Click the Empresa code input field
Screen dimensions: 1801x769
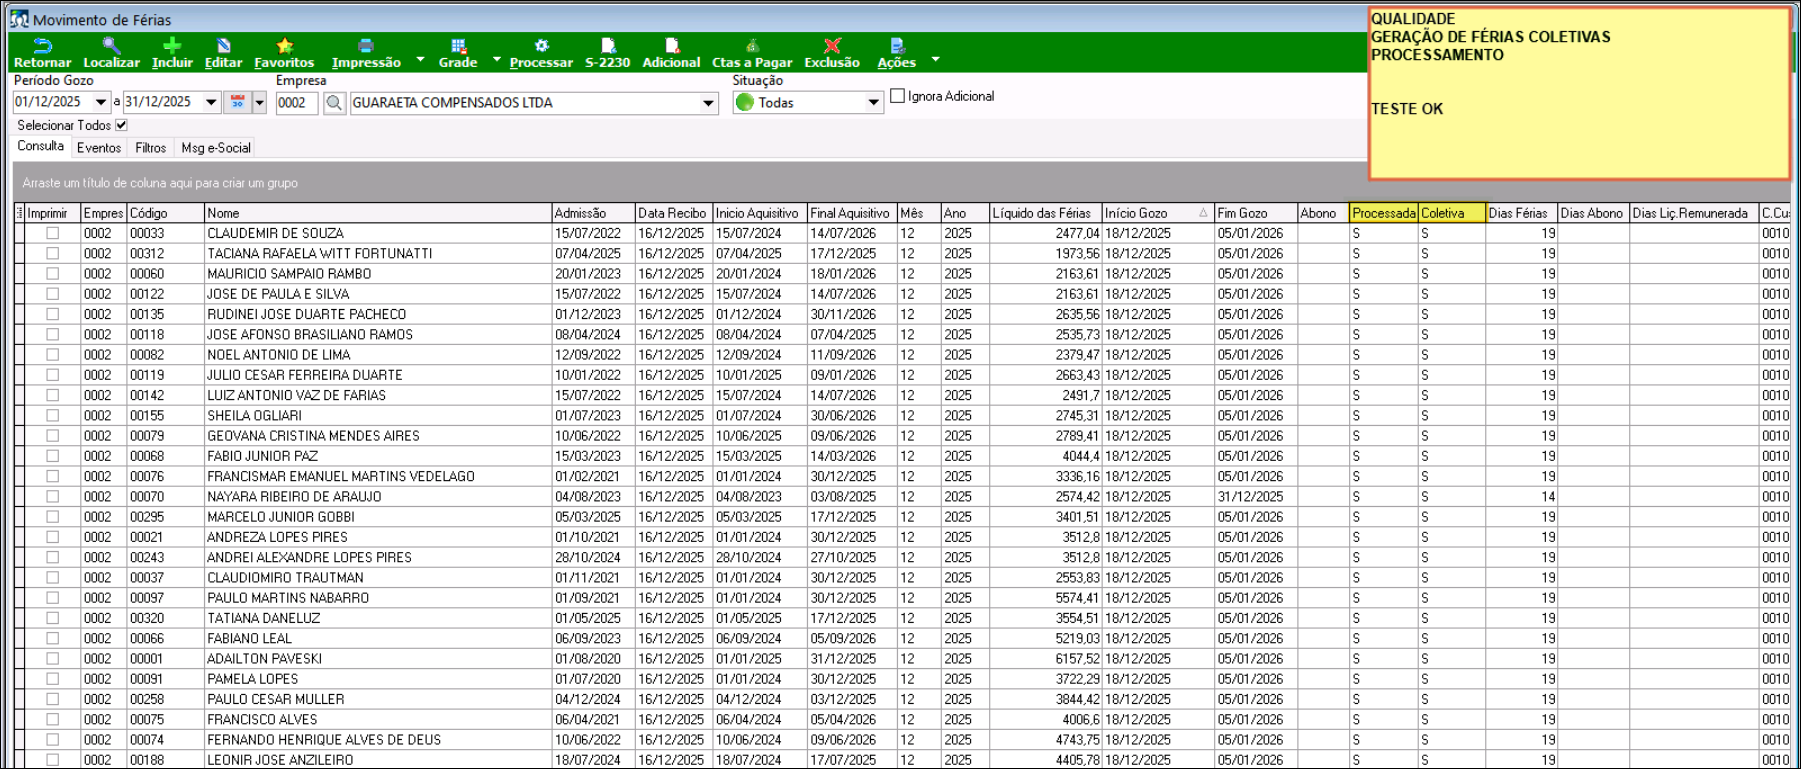click(295, 103)
